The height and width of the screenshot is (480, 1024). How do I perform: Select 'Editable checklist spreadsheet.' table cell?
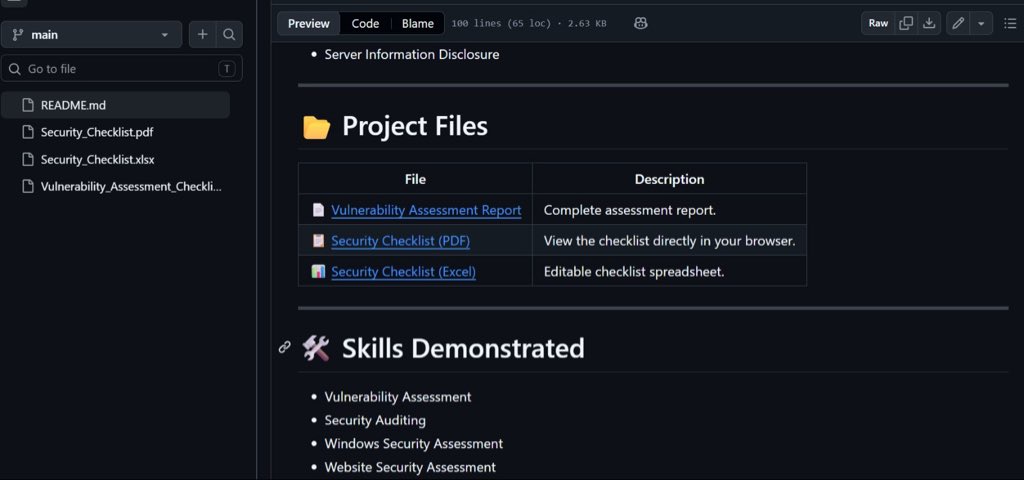point(669,271)
